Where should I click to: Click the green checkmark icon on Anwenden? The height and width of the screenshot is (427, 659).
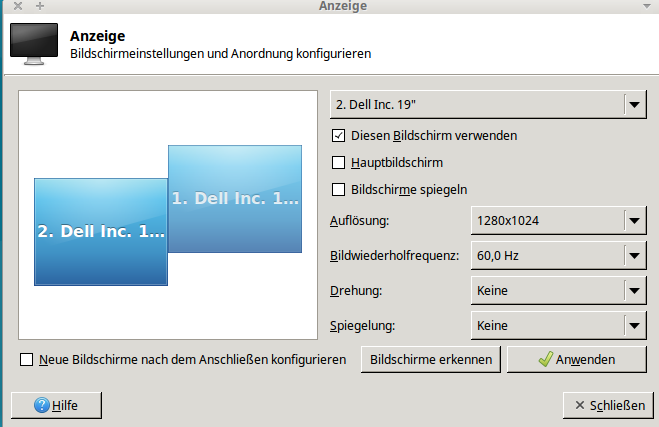[545, 359]
